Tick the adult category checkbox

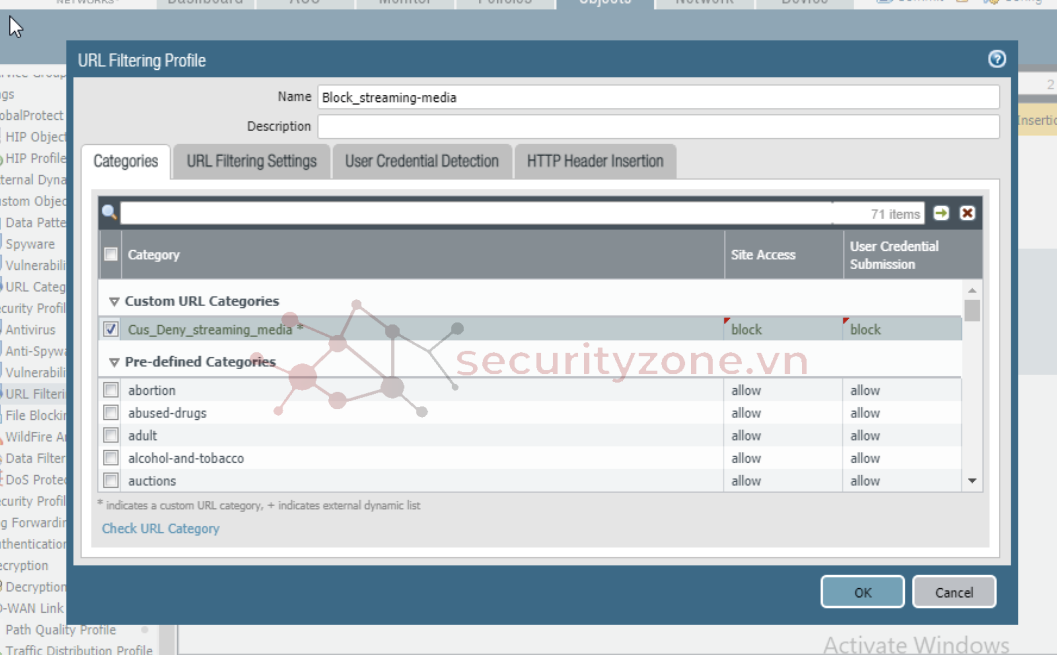coord(111,436)
